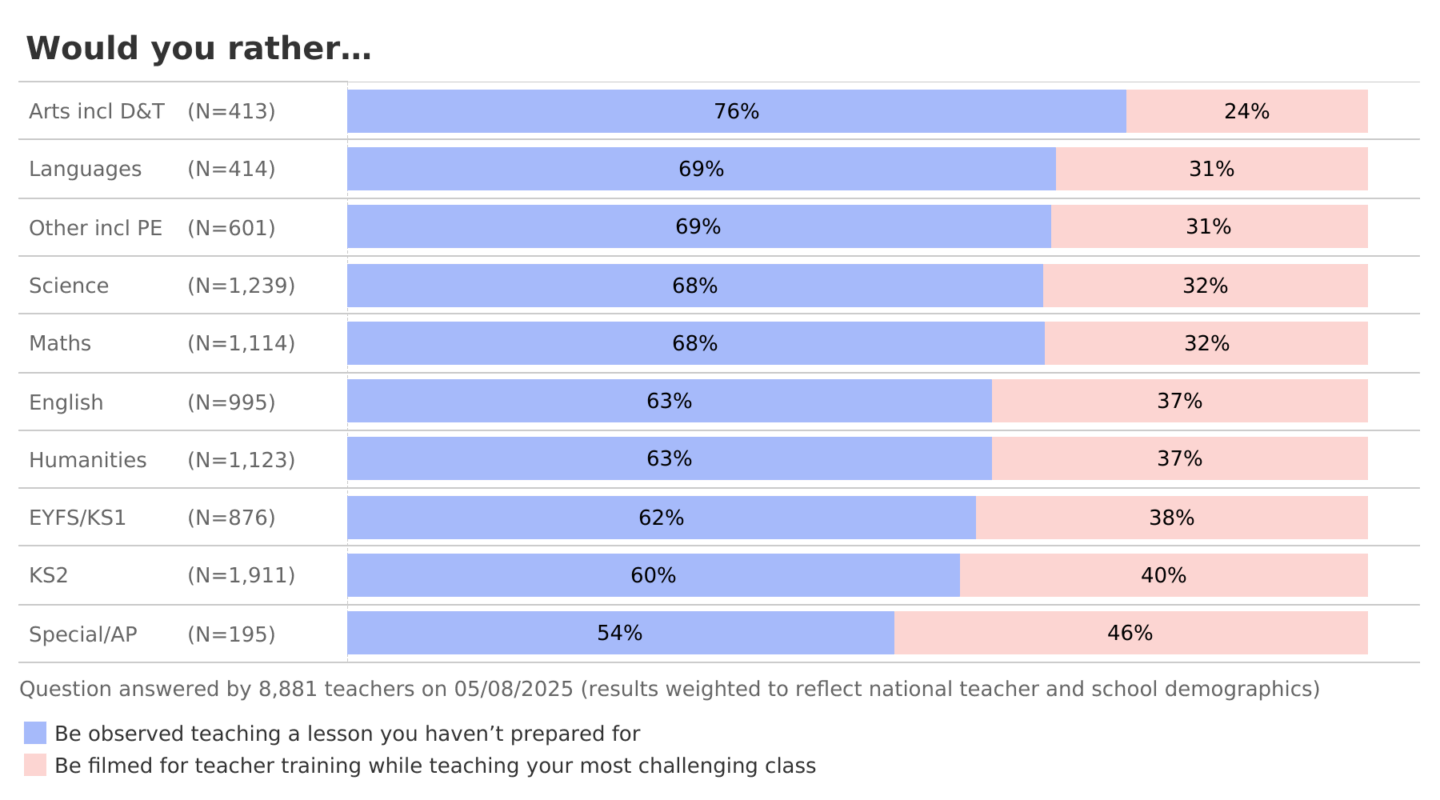Select the 37% pink bar for English
The image size is (1440, 800).
(x=1179, y=401)
